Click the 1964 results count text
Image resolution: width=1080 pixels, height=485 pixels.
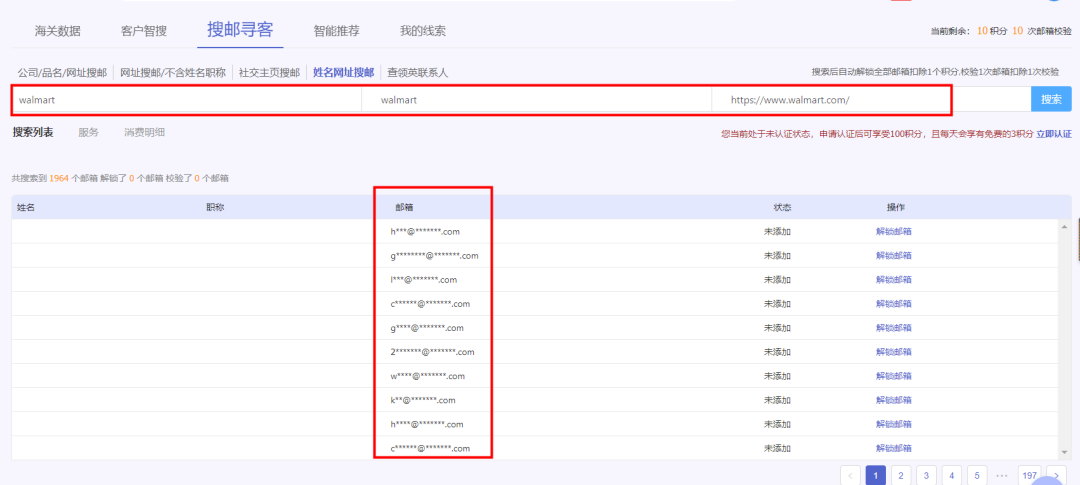(59, 178)
